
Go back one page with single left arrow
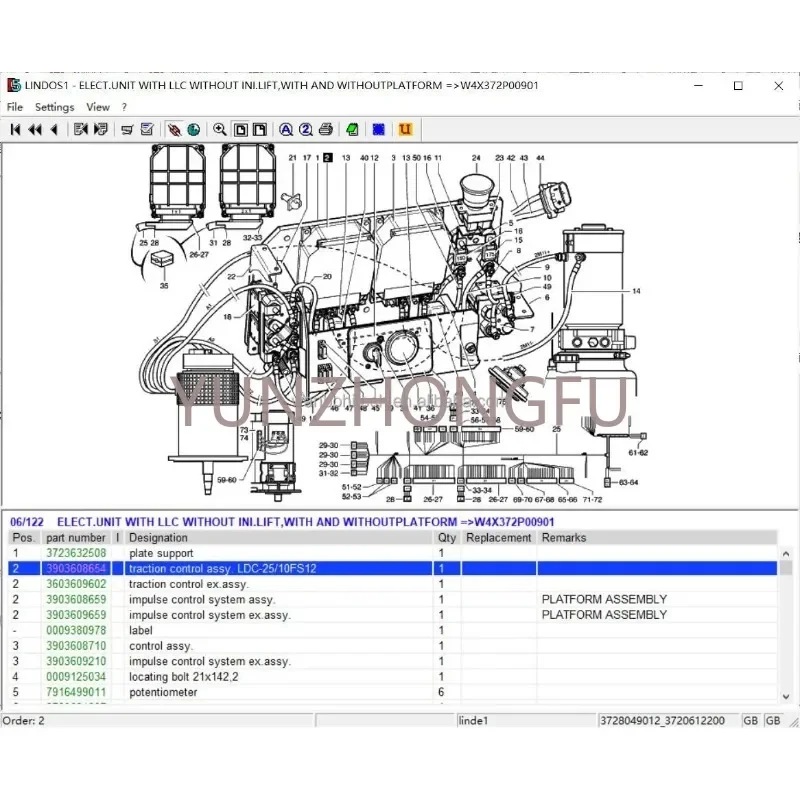[x=54, y=130]
